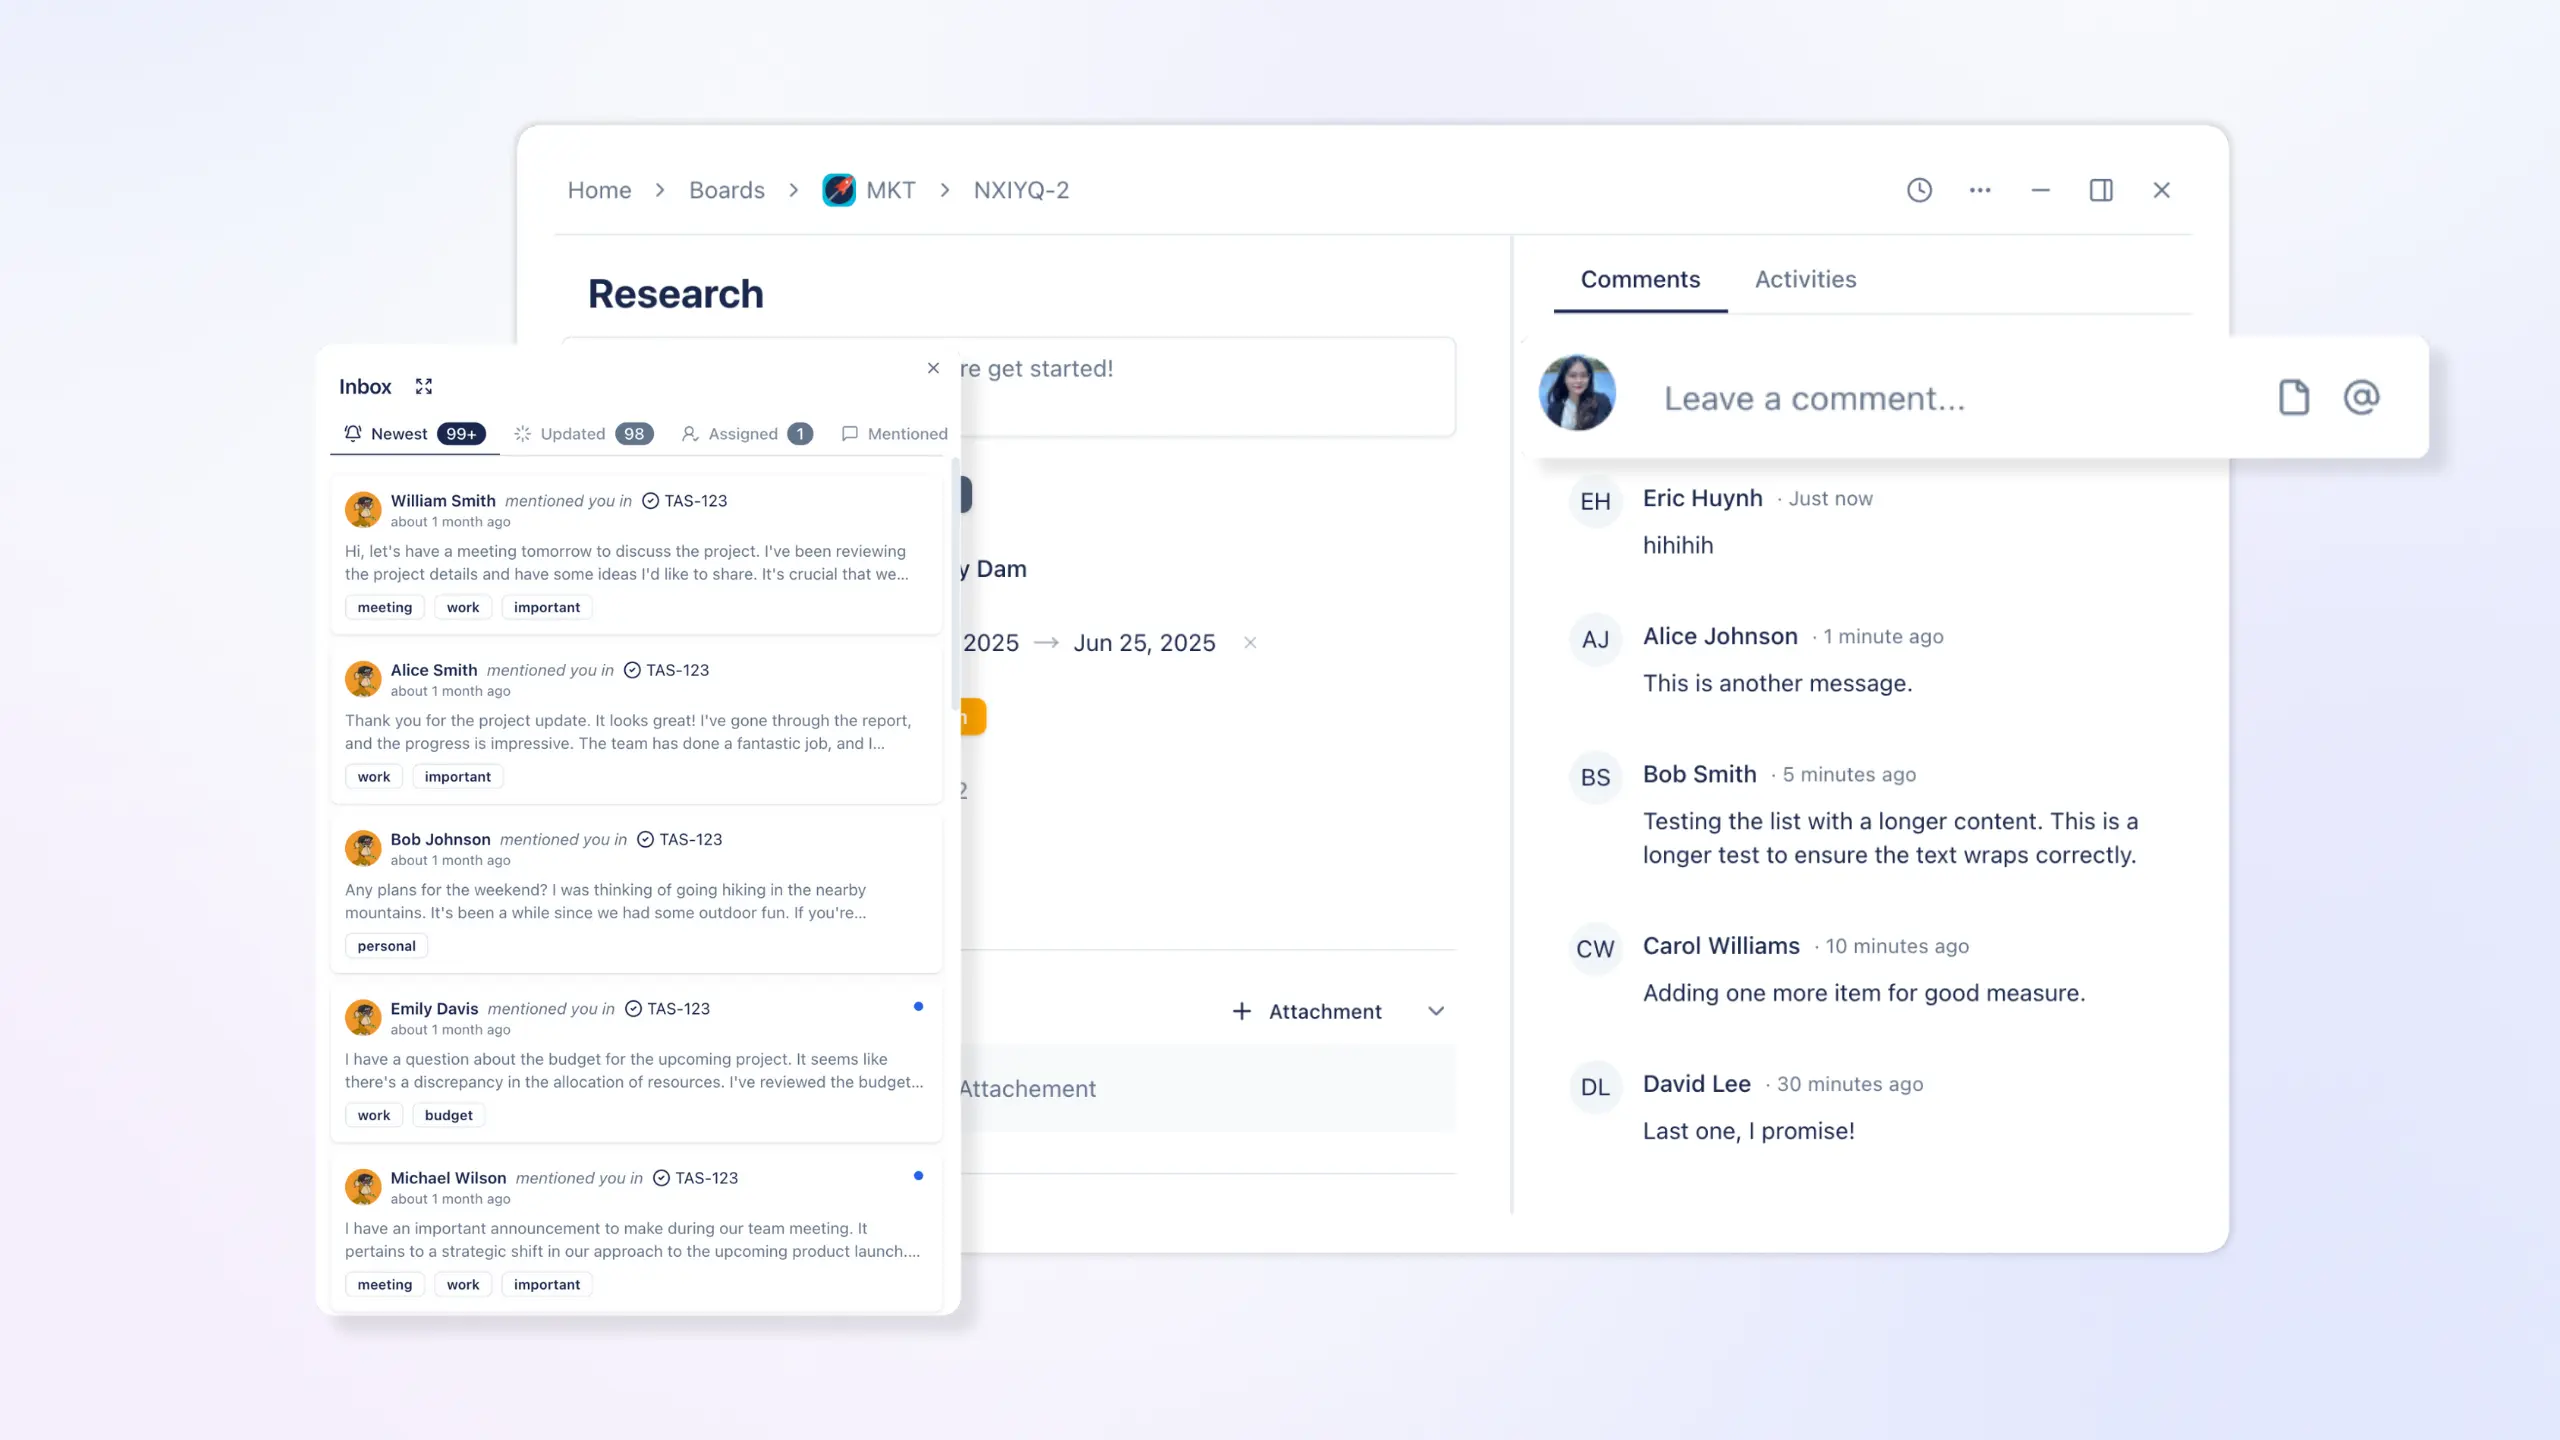Select the Comments tab

point(1638,279)
